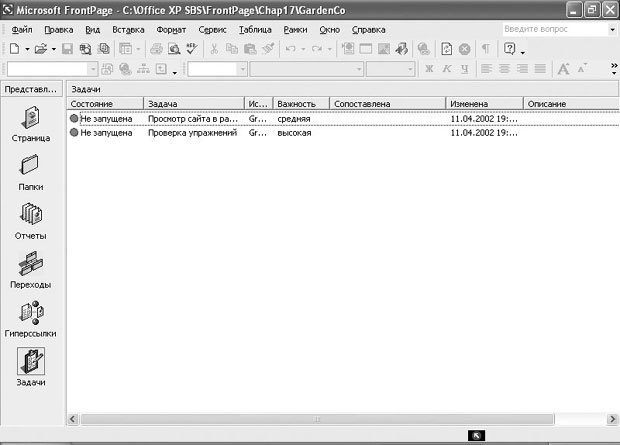Click the Refresh page icon

click(446, 49)
